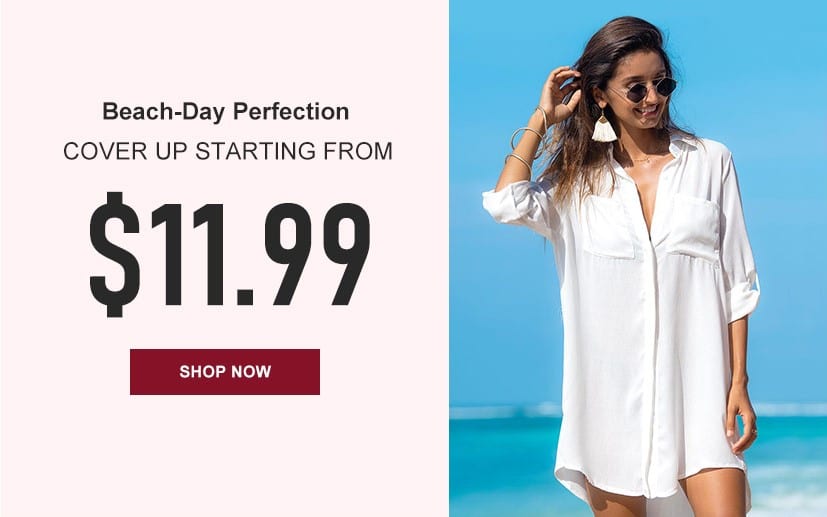Click the $11.99 price text
This screenshot has height=517, width=827.
(x=230, y=254)
